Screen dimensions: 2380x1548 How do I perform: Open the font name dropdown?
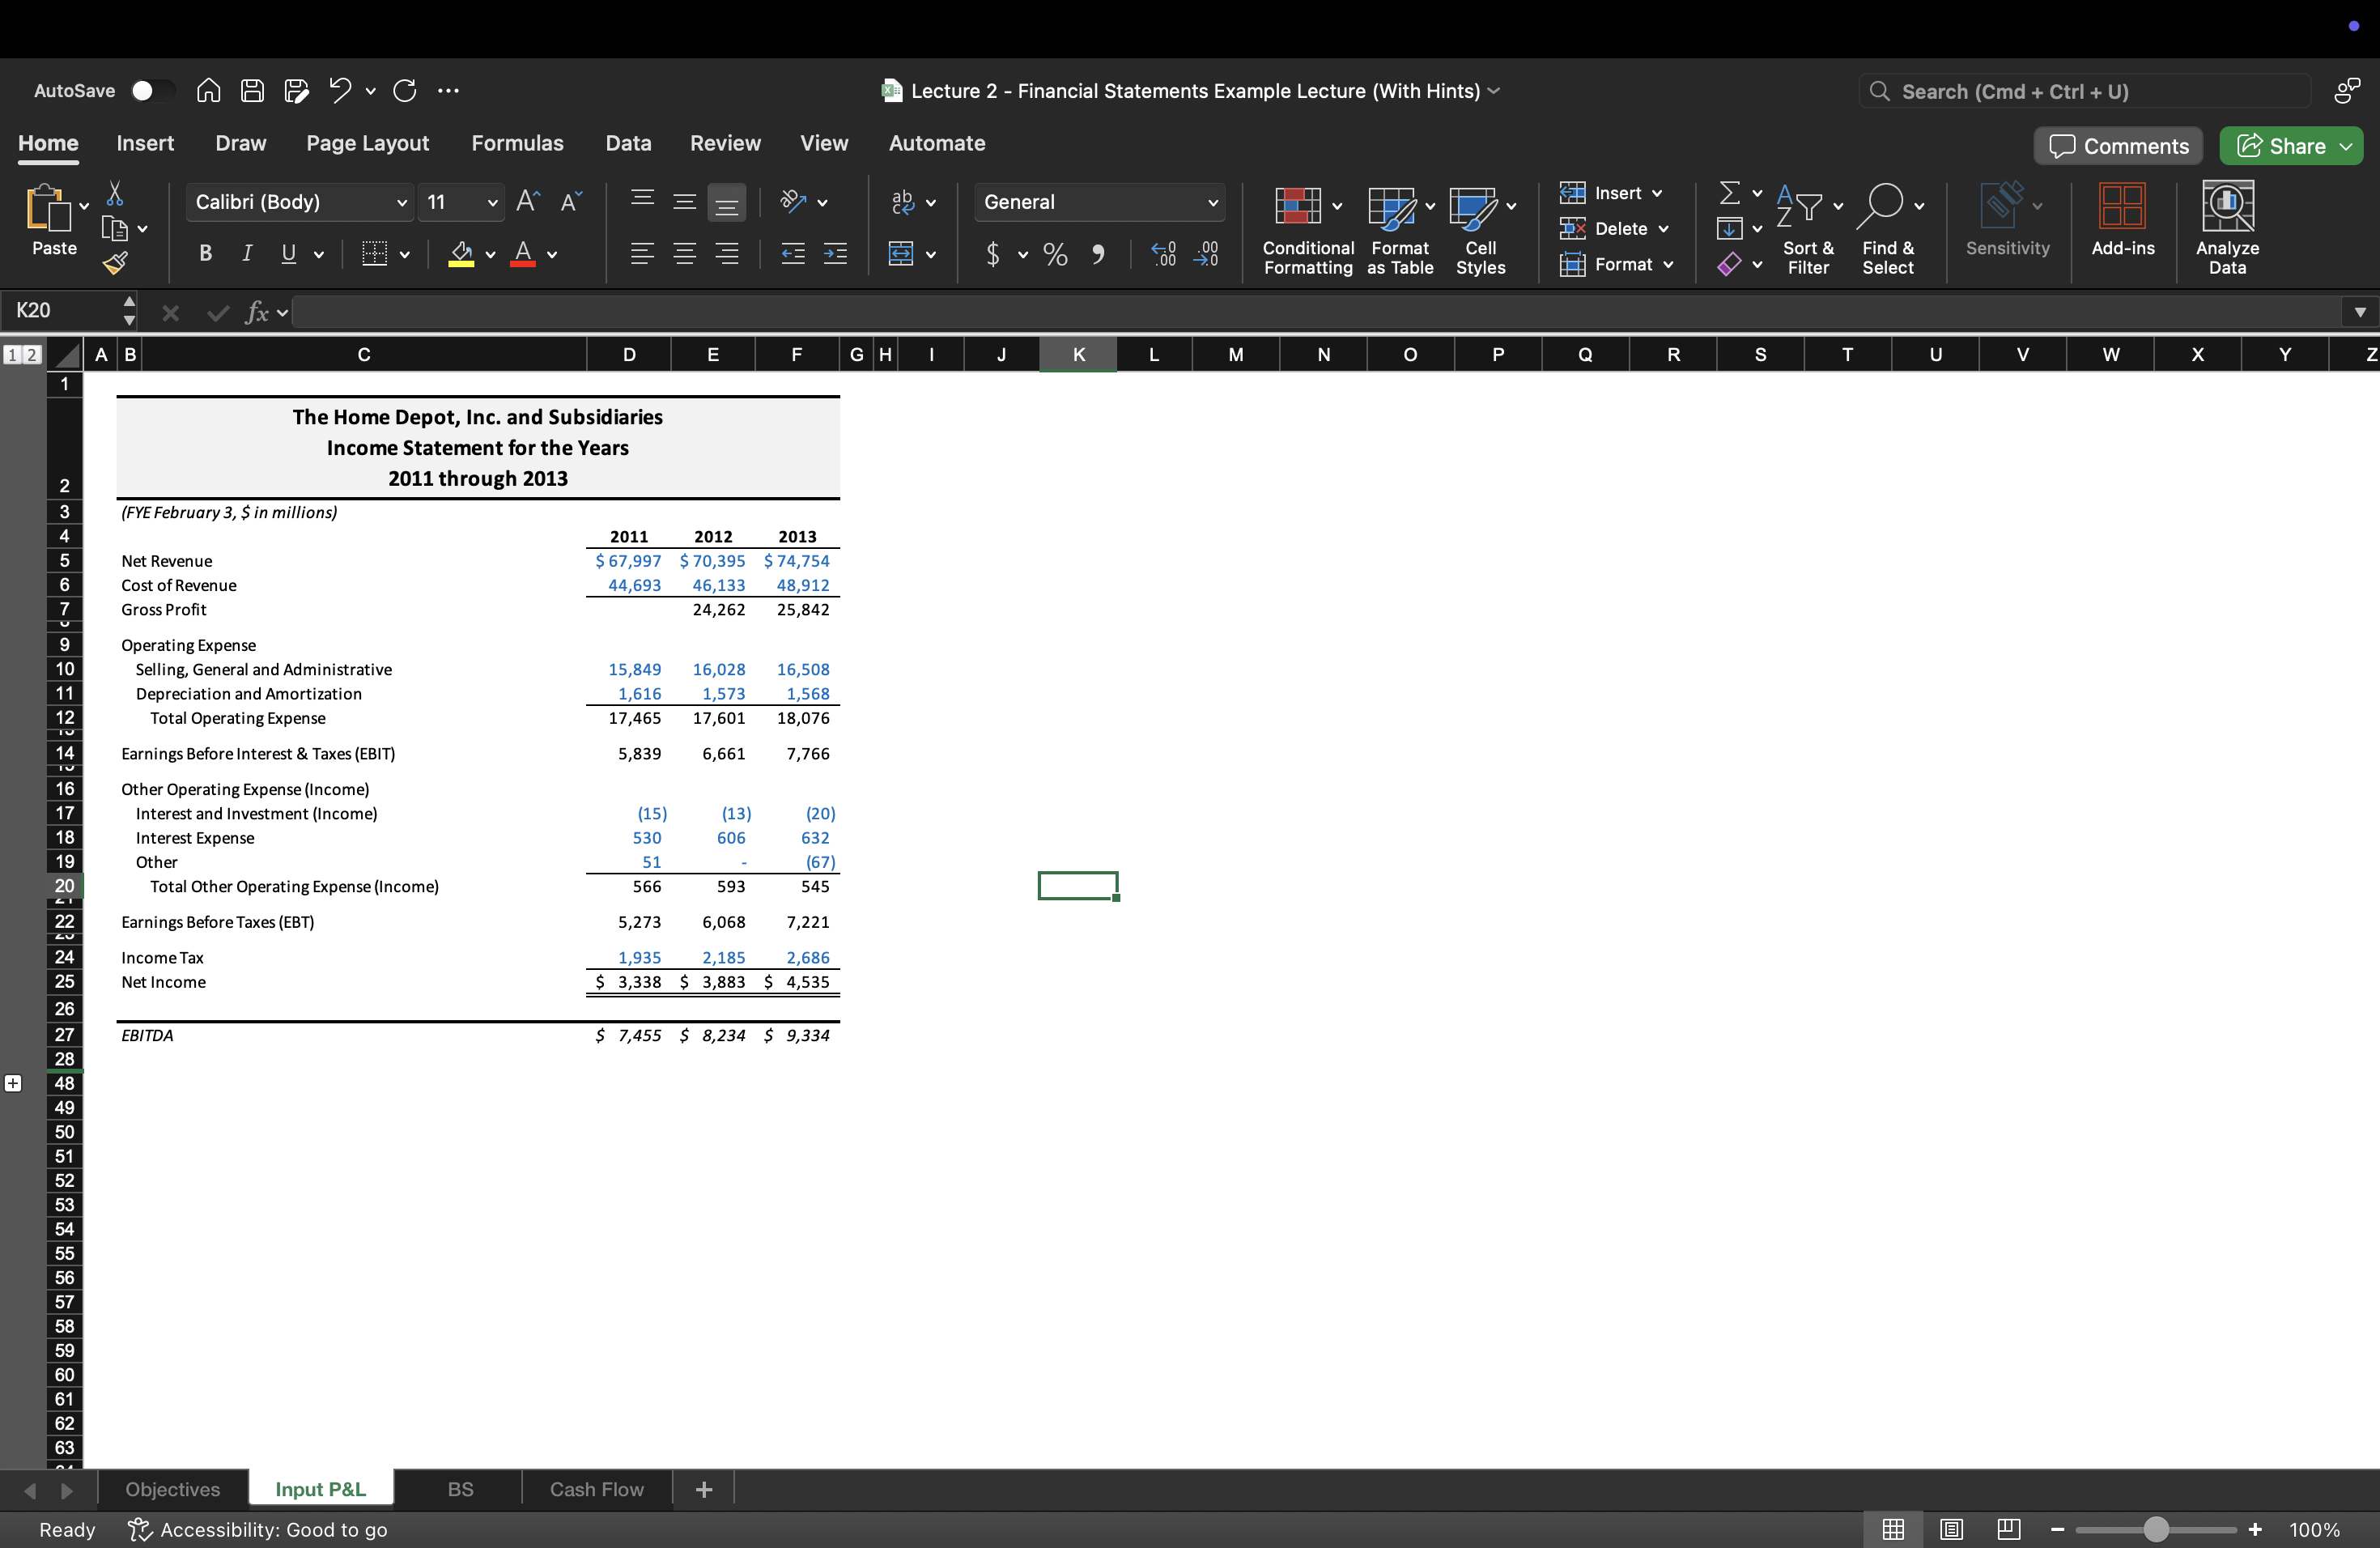(x=401, y=203)
